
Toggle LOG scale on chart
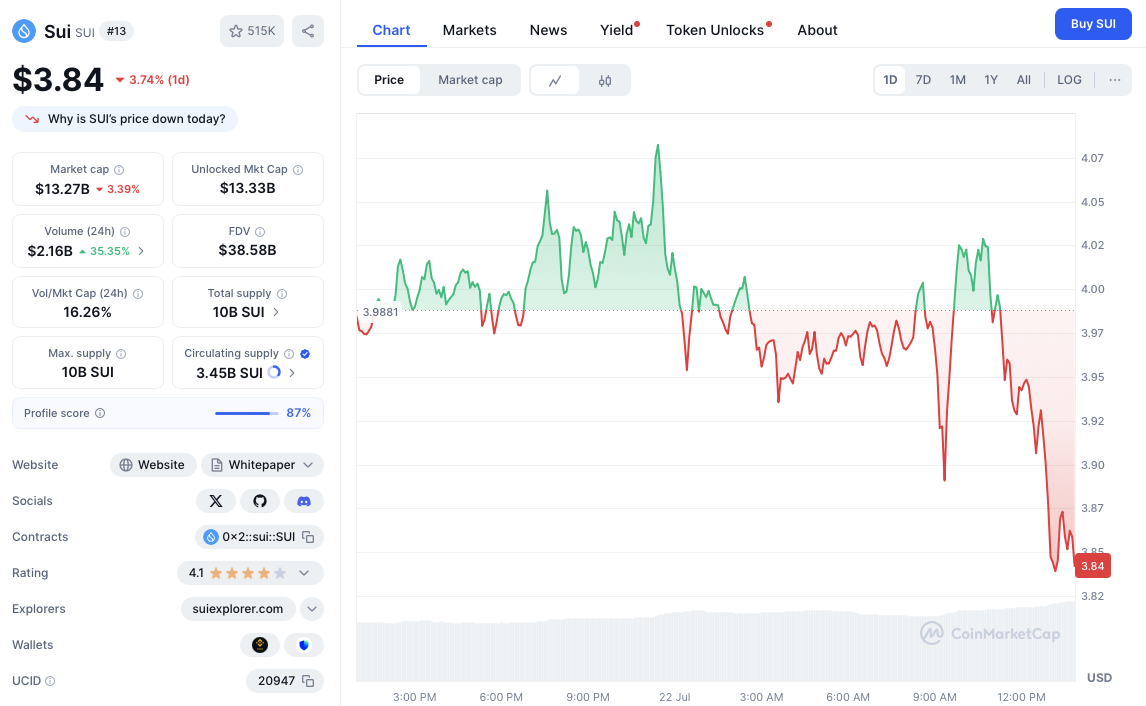pyautogui.click(x=1069, y=80)
